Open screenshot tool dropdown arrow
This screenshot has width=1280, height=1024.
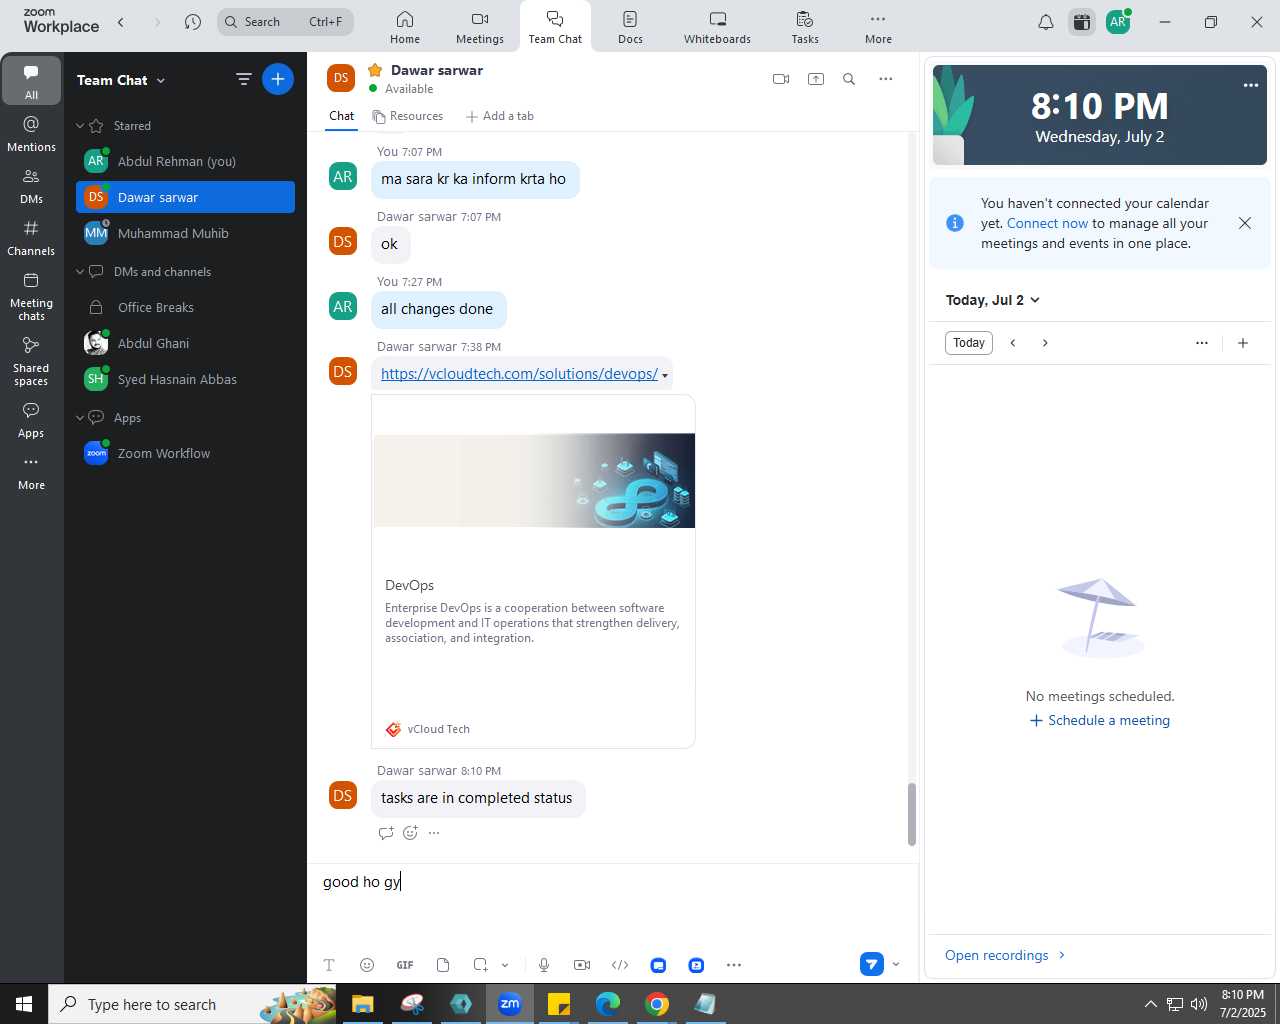coord(505,965)
